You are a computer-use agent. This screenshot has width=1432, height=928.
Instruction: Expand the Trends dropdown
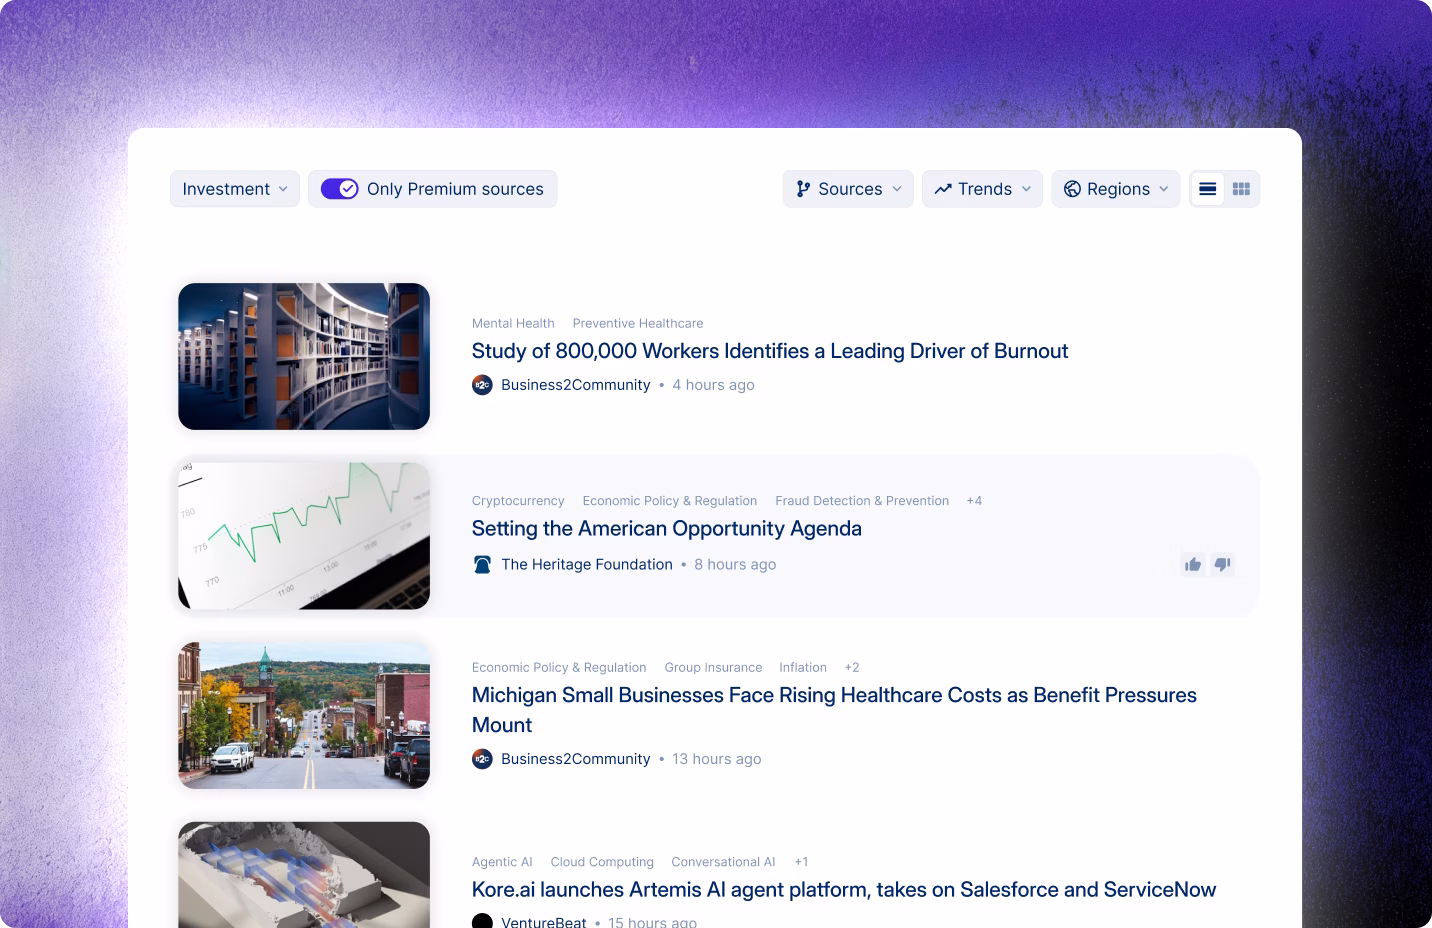(x=983, y=189)
